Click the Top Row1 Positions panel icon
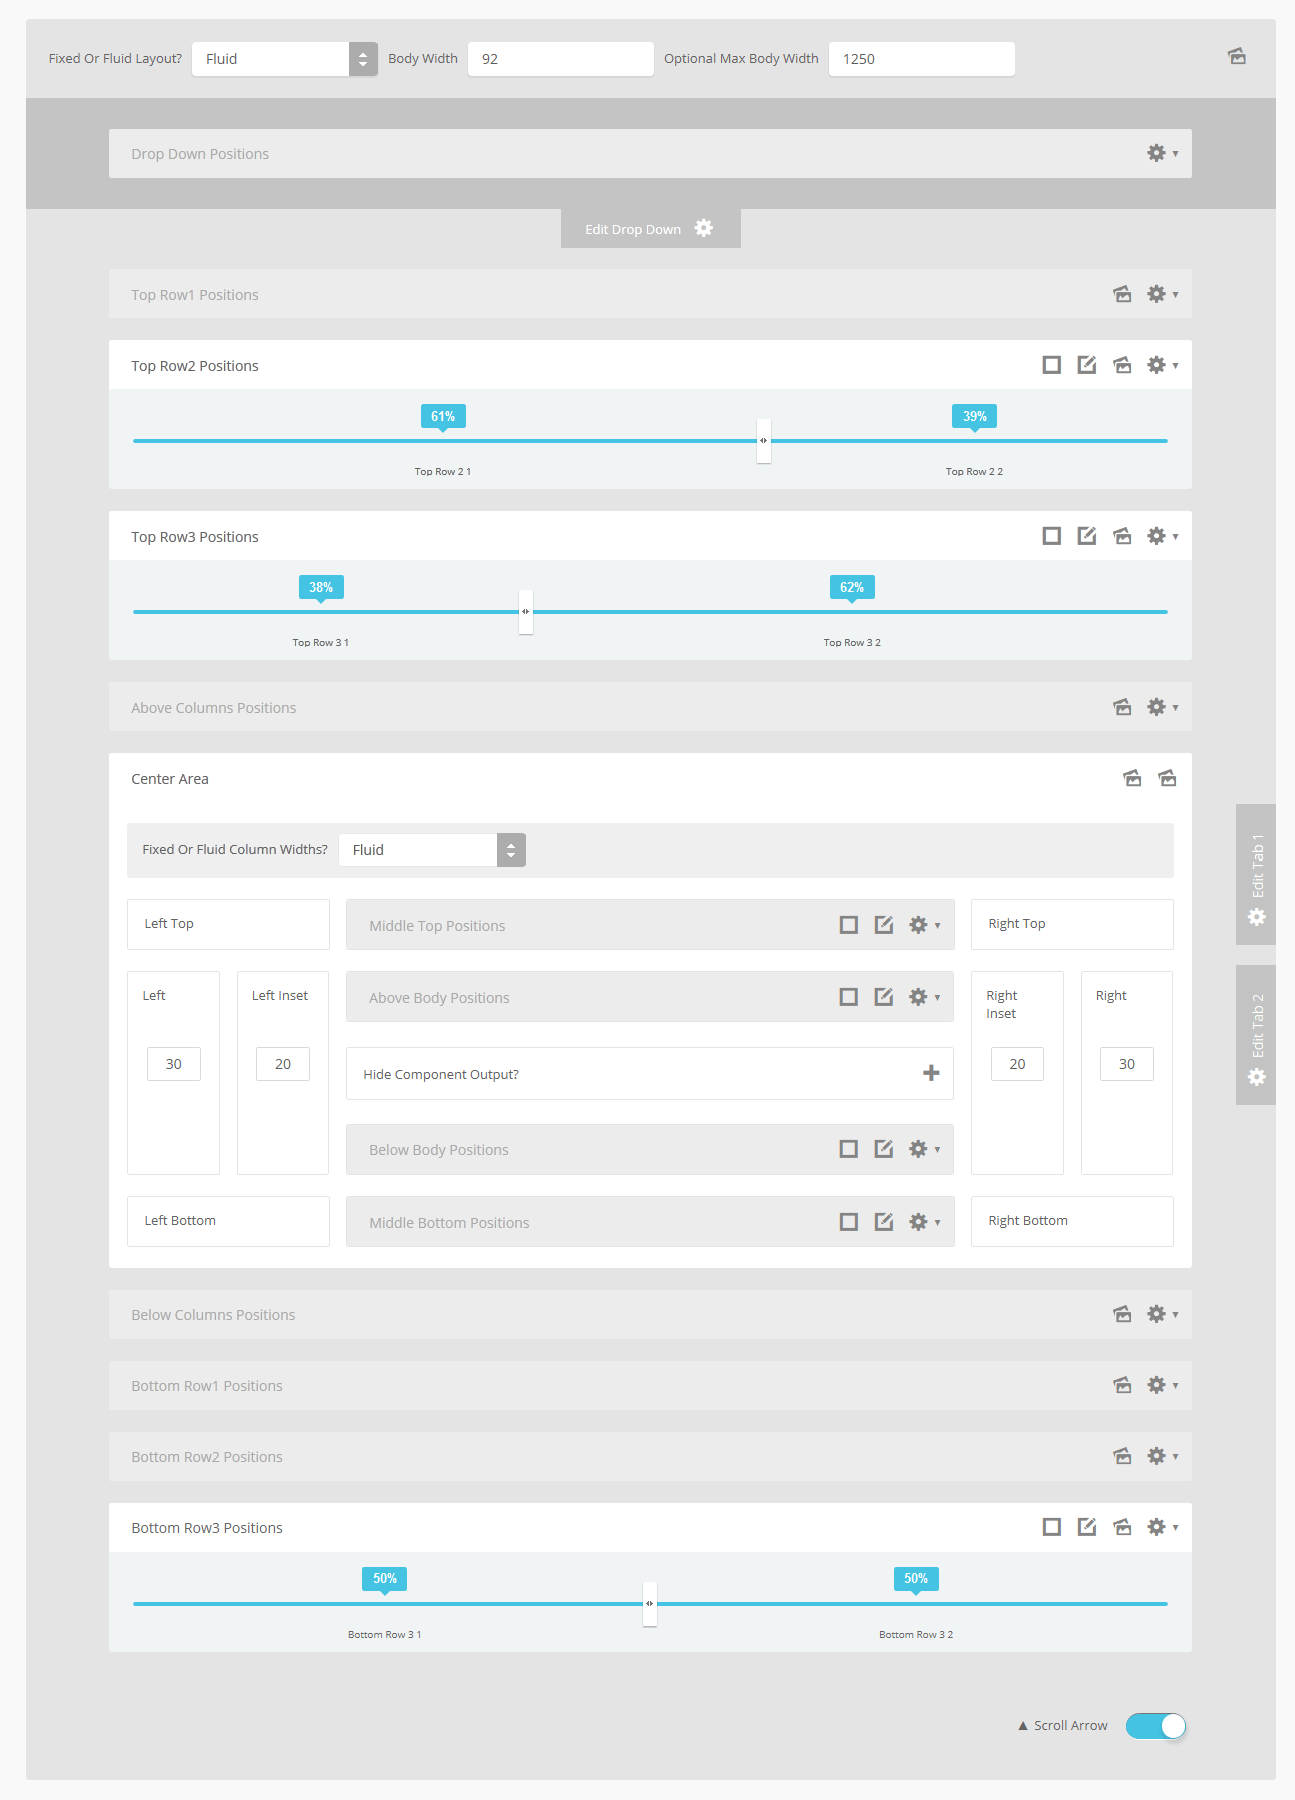1295x1800 pixels. pyautogui.click(x=1122, y=294)
